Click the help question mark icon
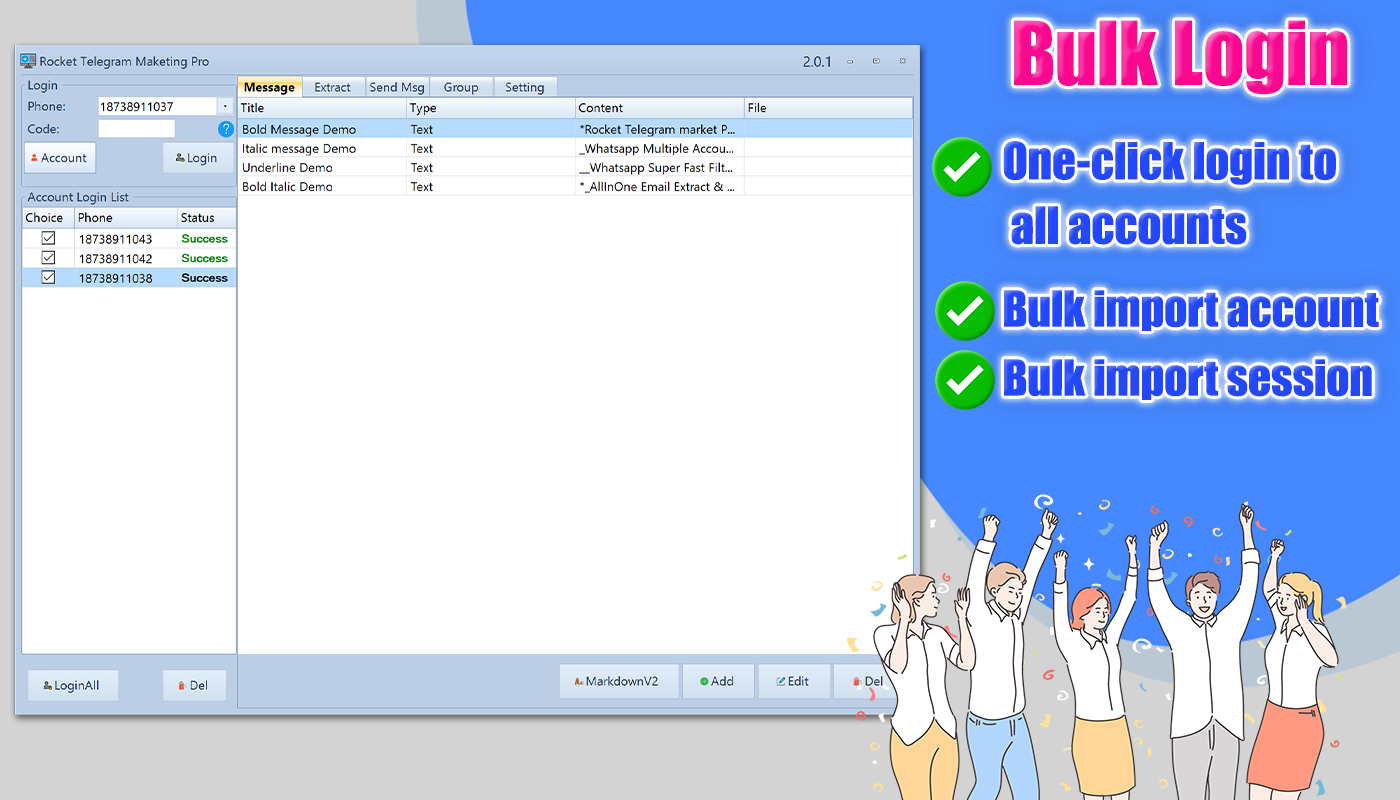 (226, 129)
